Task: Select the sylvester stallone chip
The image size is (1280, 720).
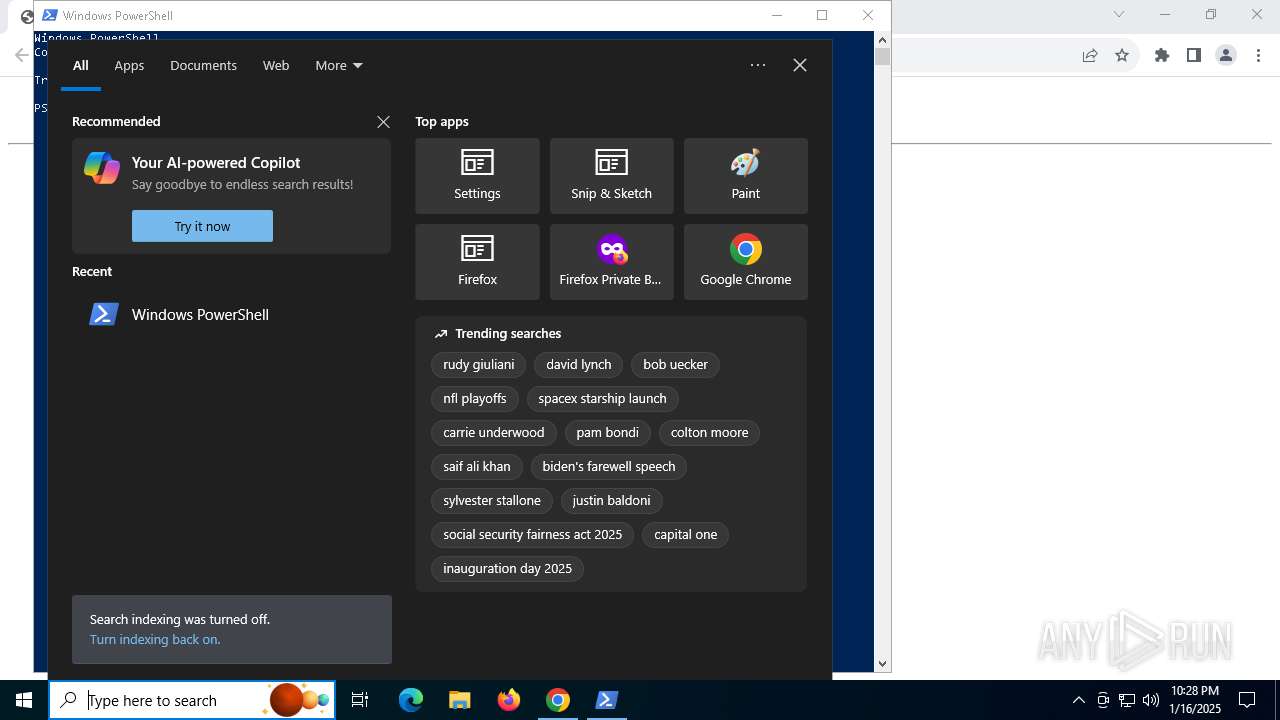Action: [x=492, y=501]
